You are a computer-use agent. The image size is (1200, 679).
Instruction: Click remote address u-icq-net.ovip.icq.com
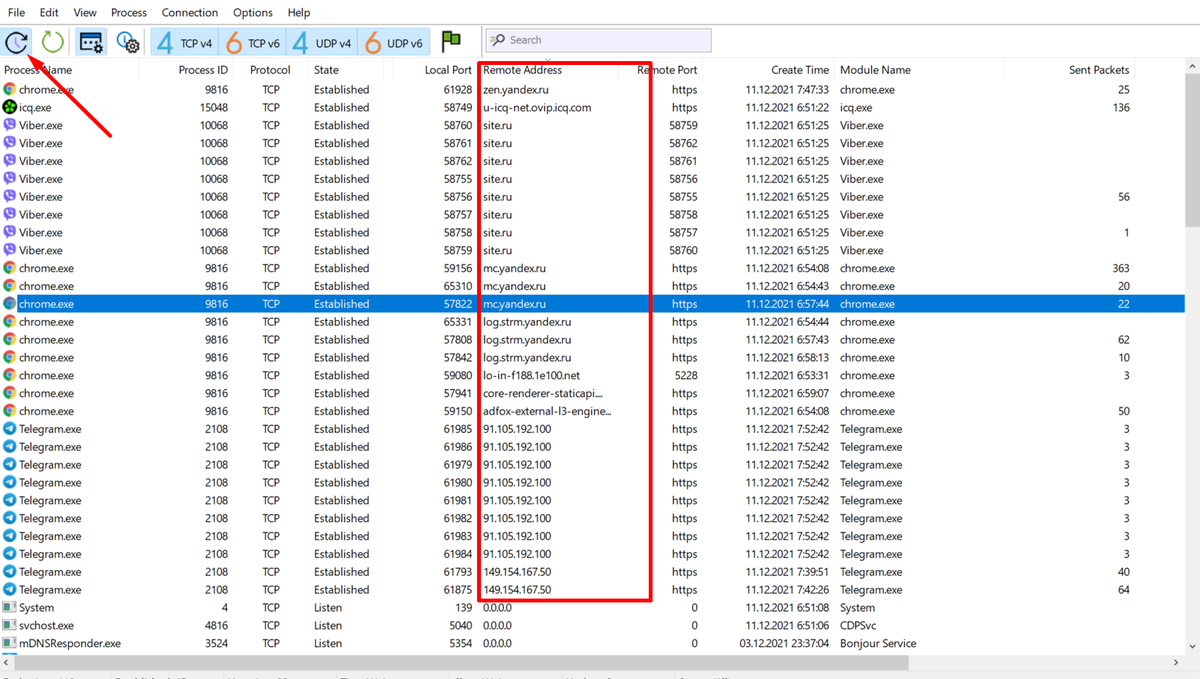(537, 107)
